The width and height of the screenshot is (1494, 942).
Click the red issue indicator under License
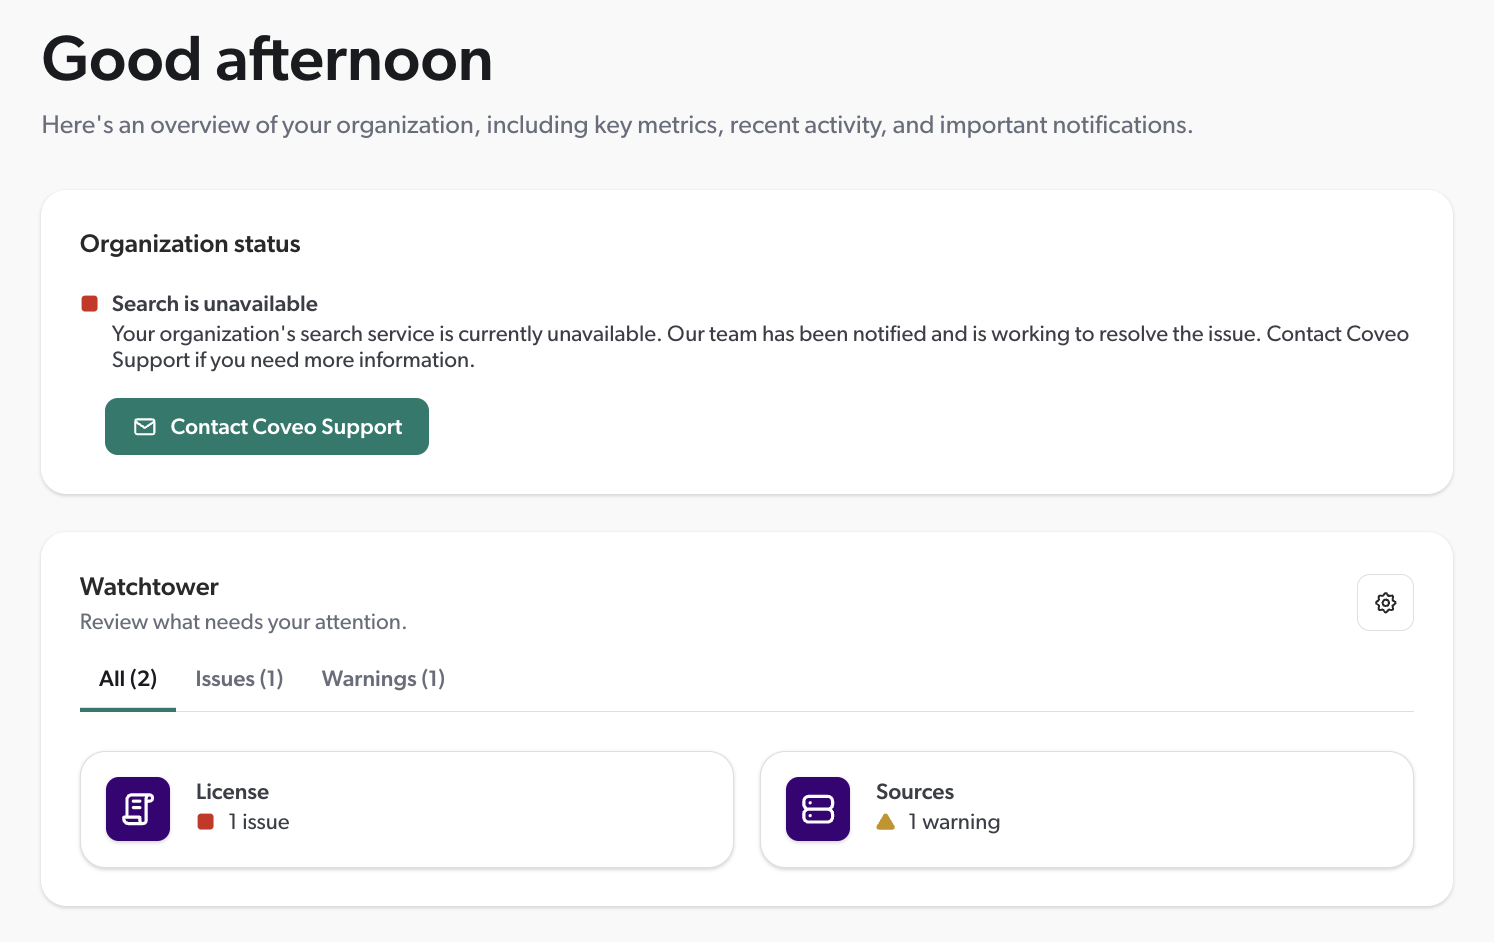coord(206,822)
